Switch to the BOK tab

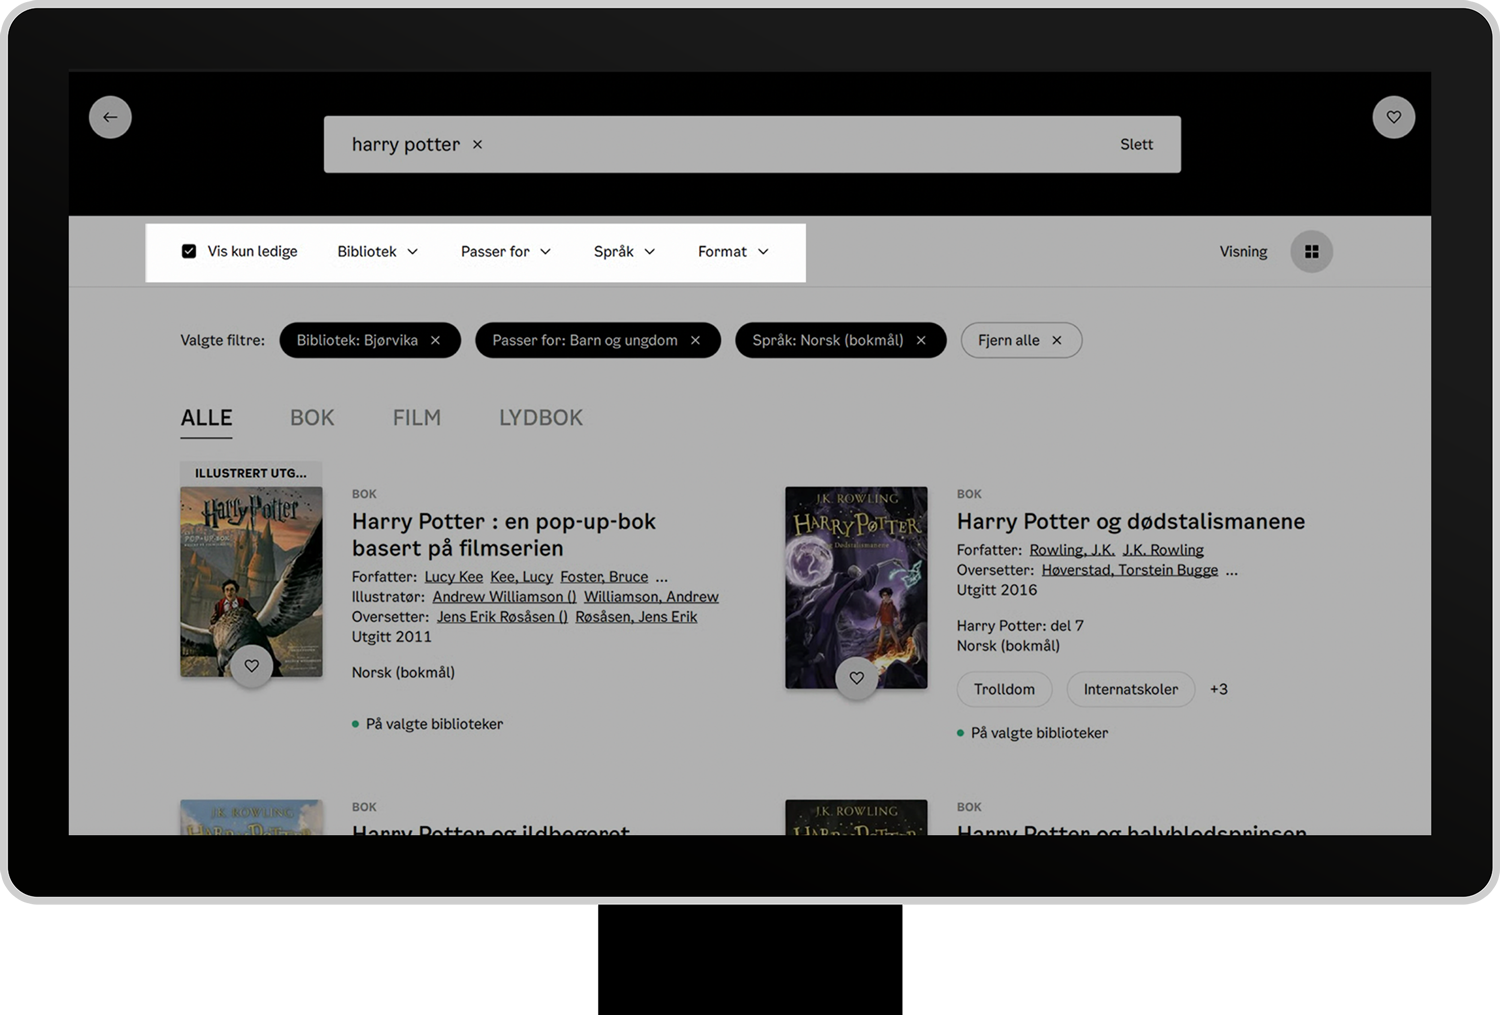[x=312, y=418]
